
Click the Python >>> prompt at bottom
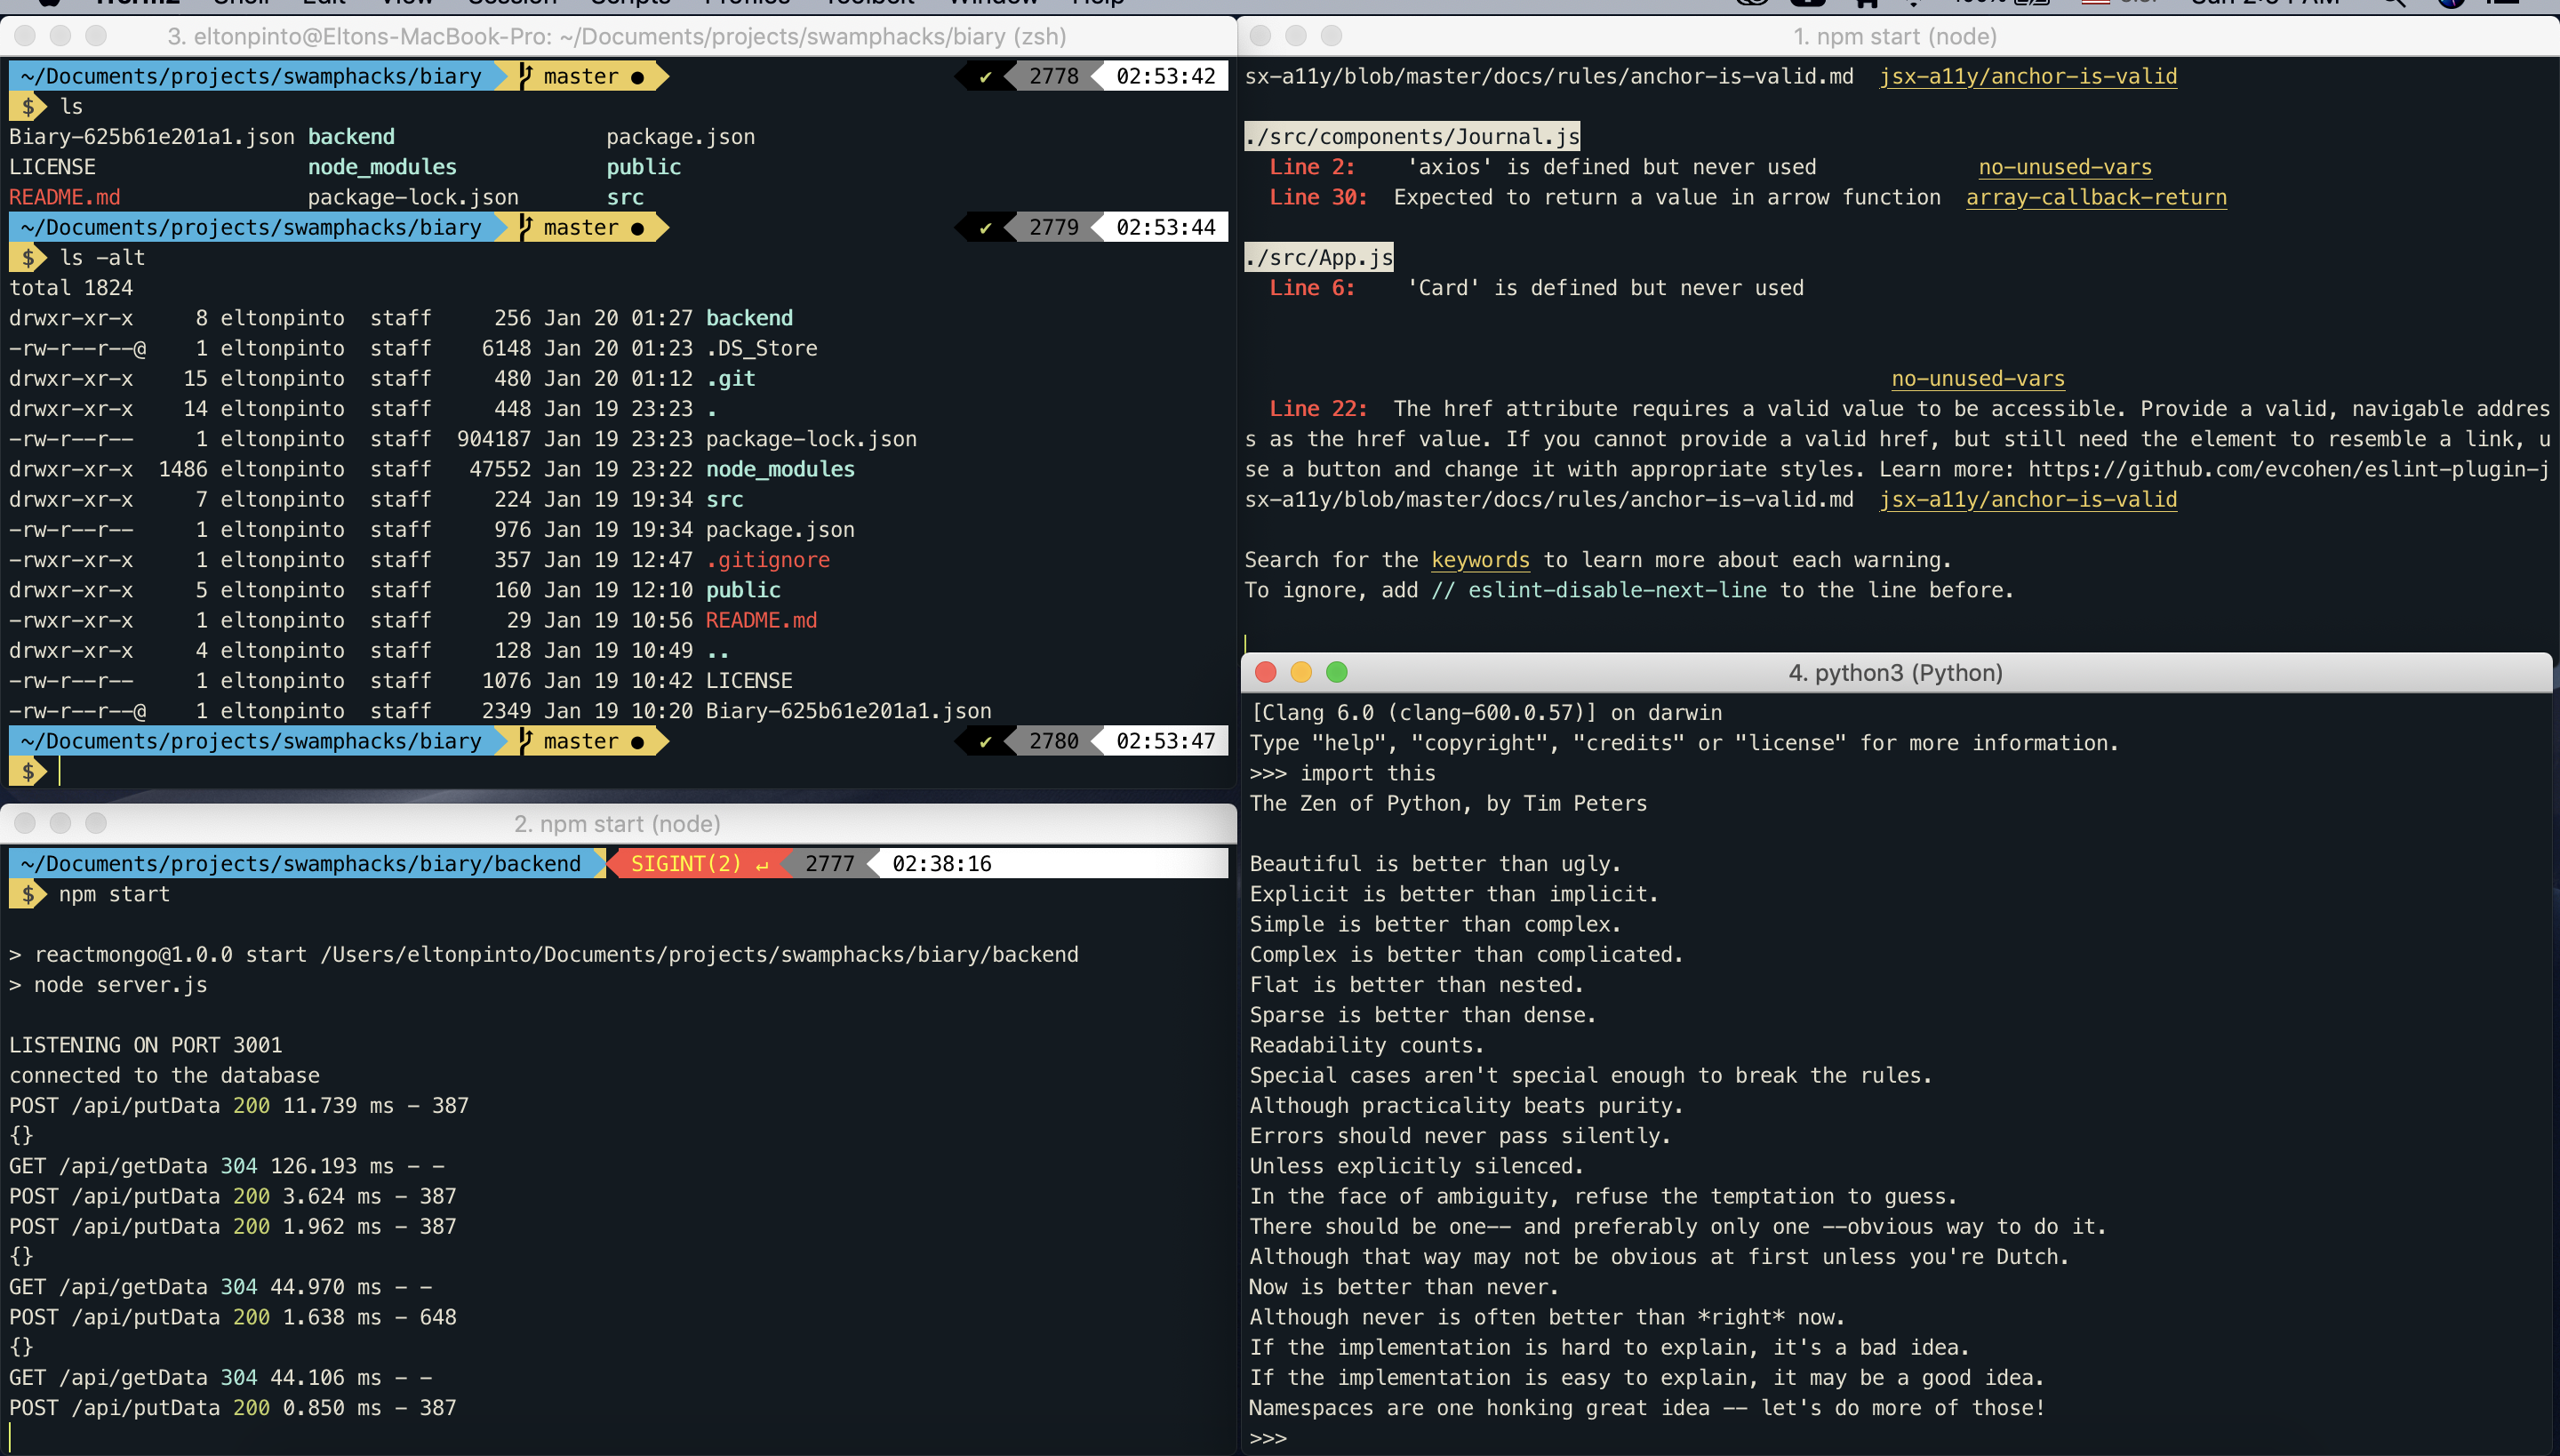(x=1268, y=1438)
